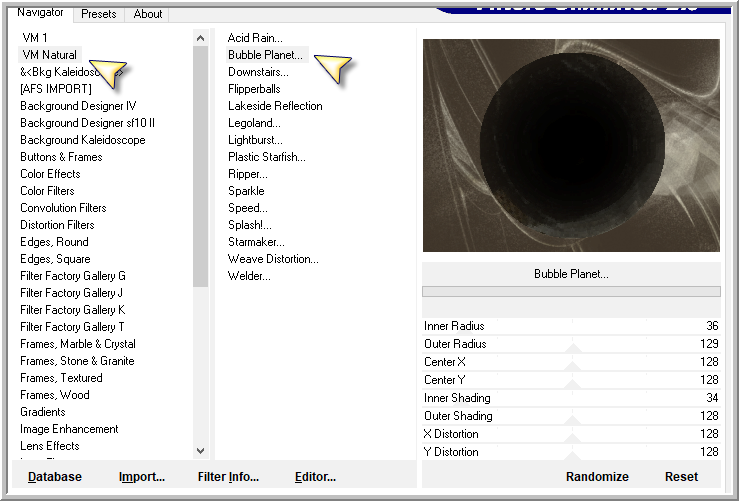
Task: Select Filter Factory Gallery J
Action: (72, 293)
